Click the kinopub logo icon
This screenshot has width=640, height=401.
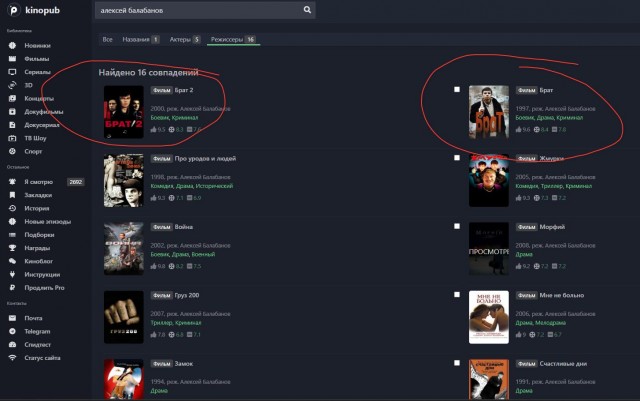(x=13, y=10)
